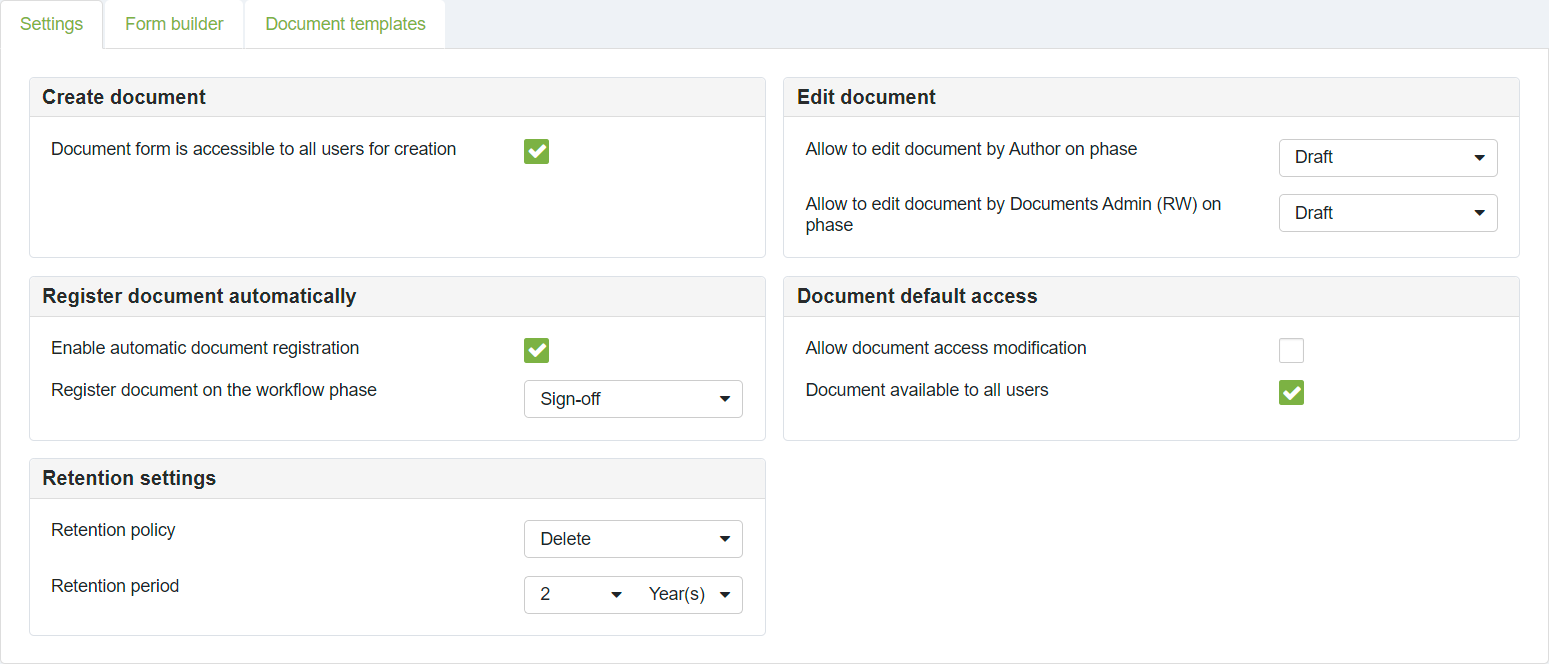Click Register document on the workflow phase label
The width and height of the screenshot is (1549, 664).
pyautogui.click(x=214, y=390)
